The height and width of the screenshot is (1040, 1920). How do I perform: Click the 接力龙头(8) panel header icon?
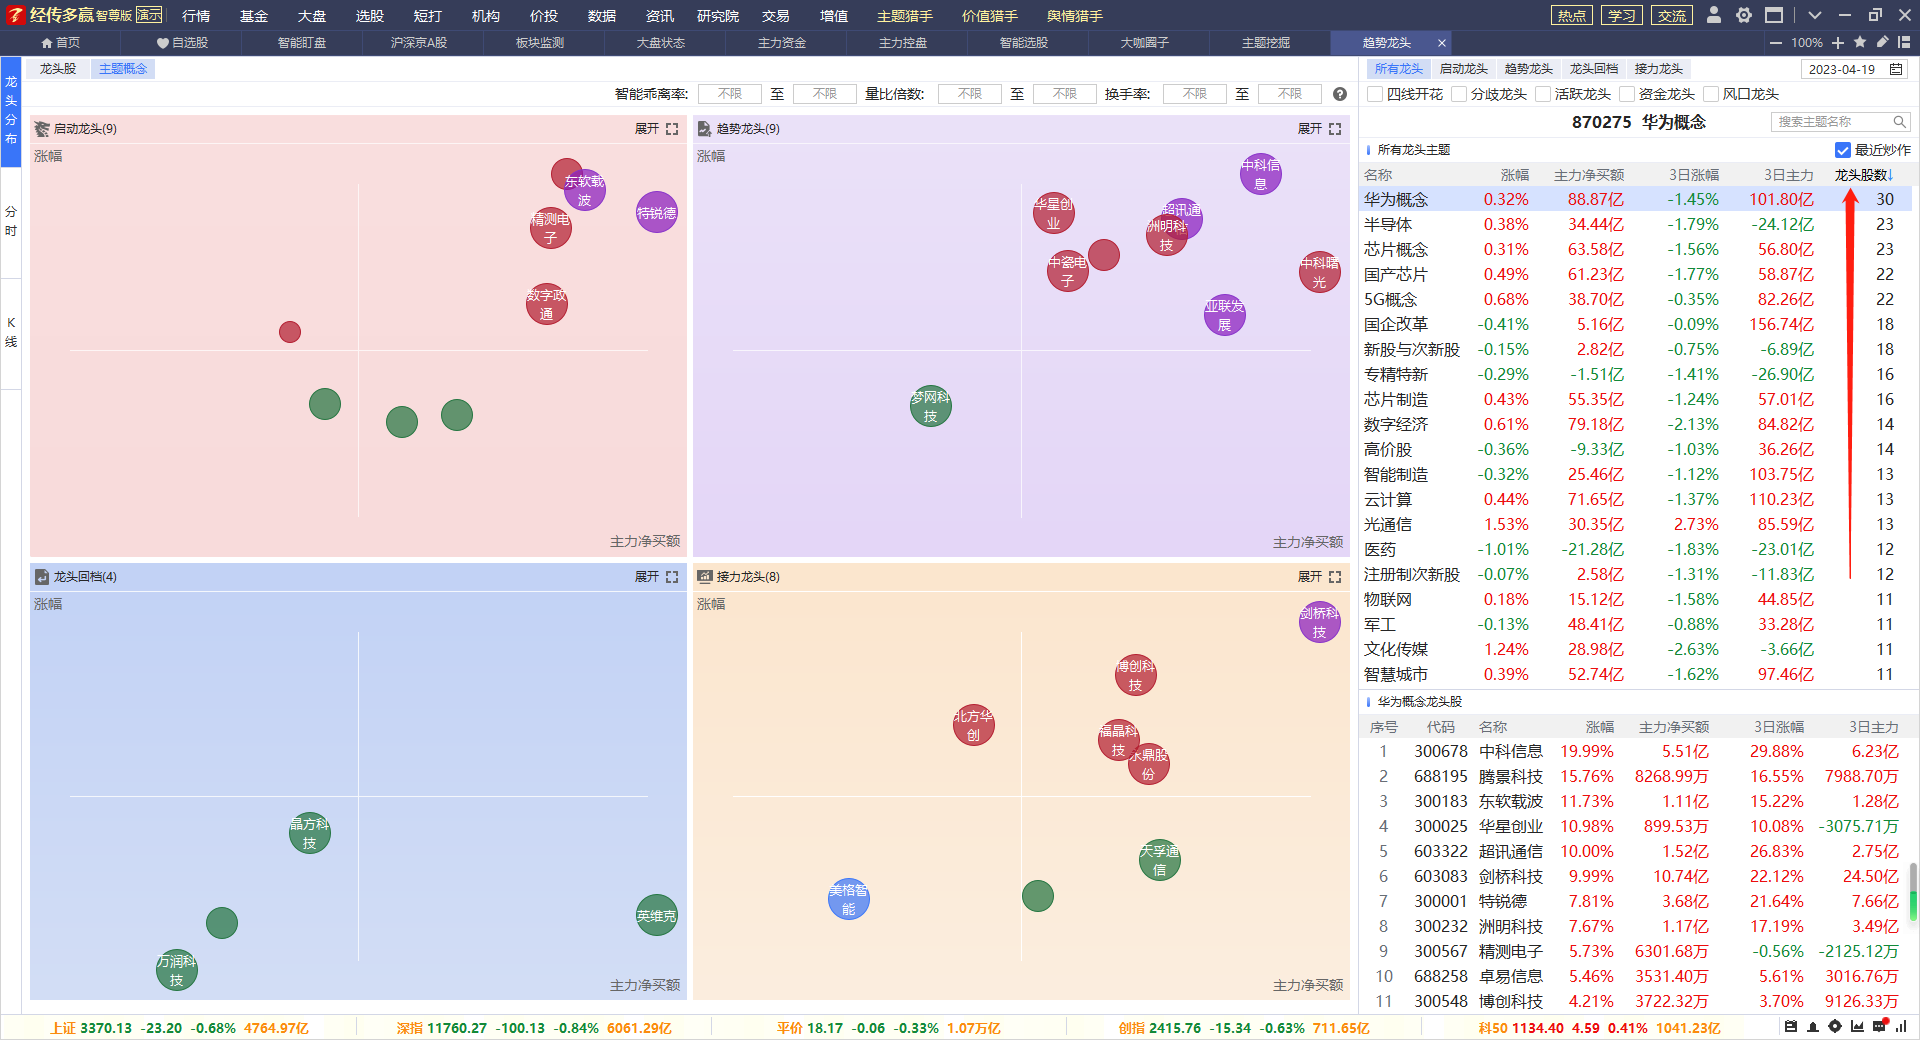tap(704, 577)
